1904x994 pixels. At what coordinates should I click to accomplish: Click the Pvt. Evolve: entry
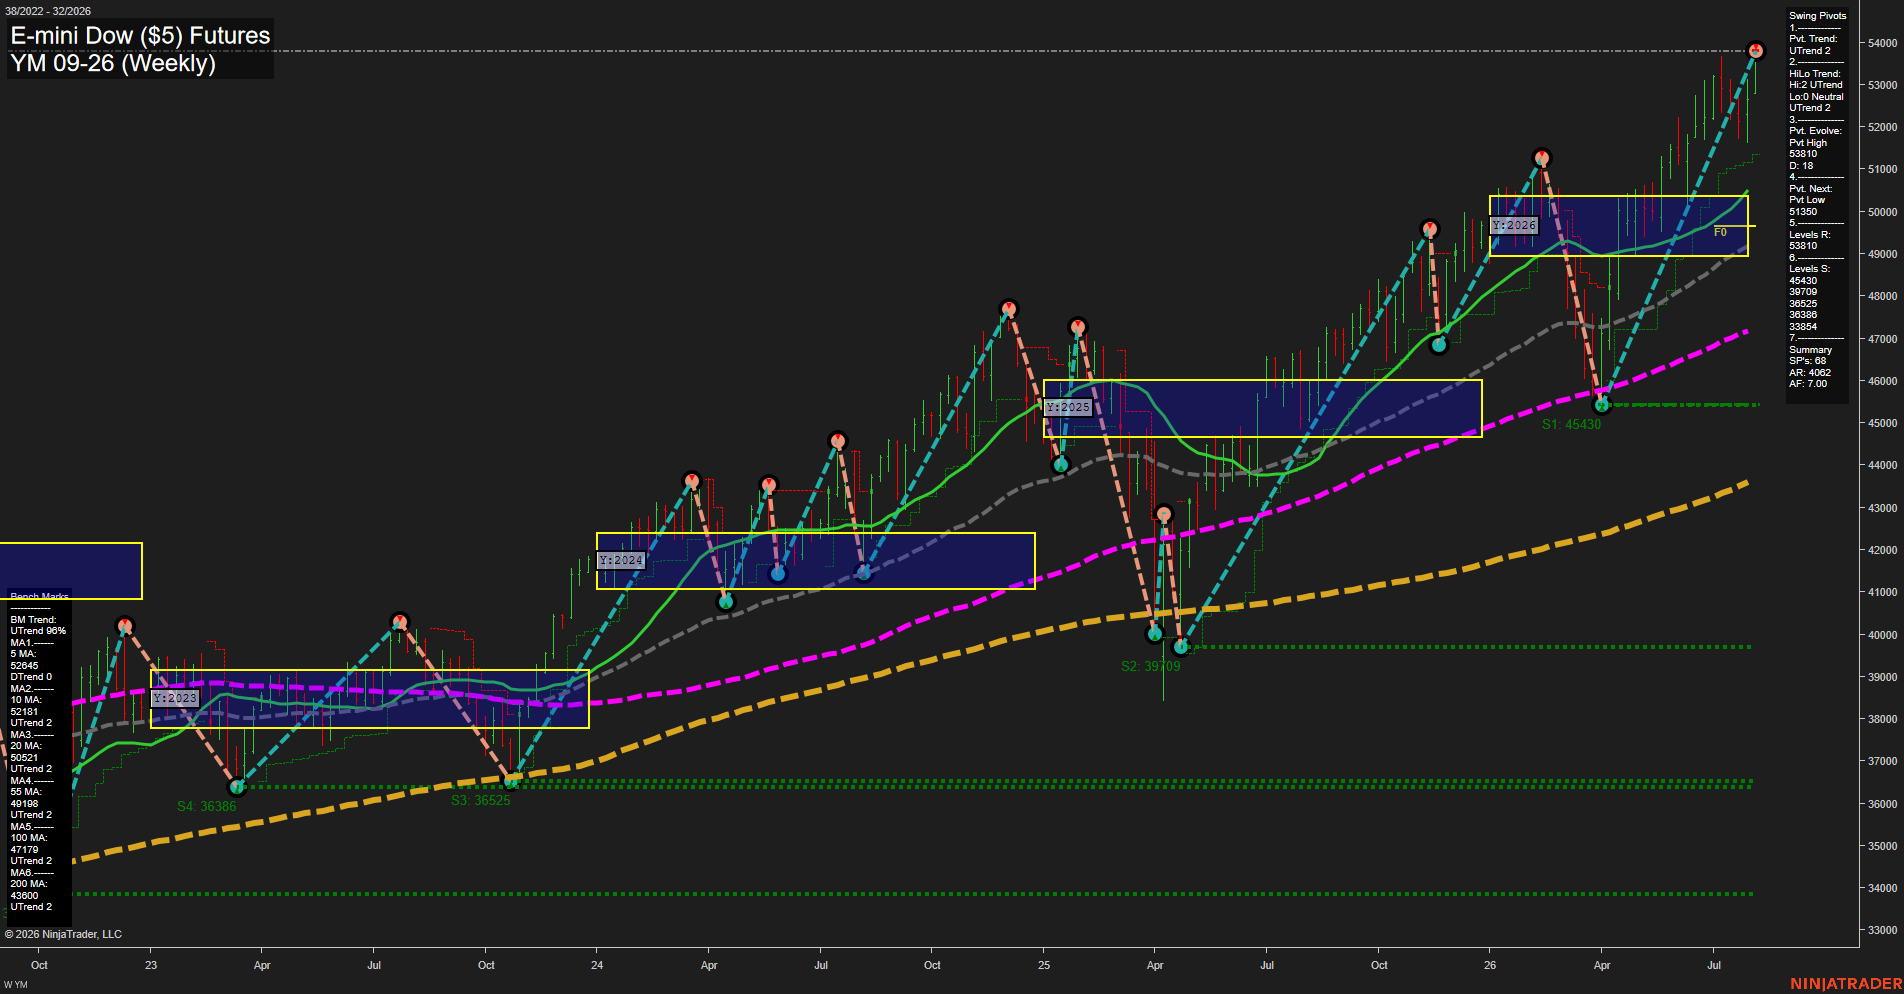(1815, 131)
